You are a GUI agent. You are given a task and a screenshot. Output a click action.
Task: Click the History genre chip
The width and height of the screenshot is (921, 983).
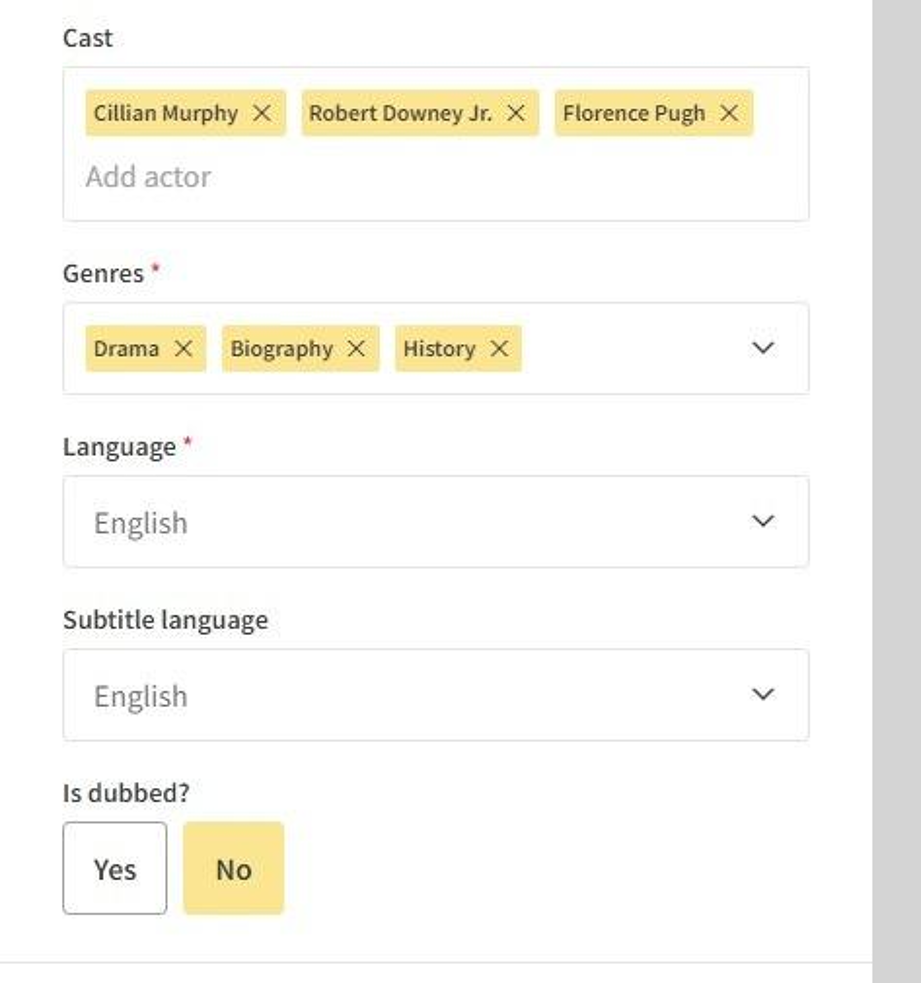click(439, 348)
